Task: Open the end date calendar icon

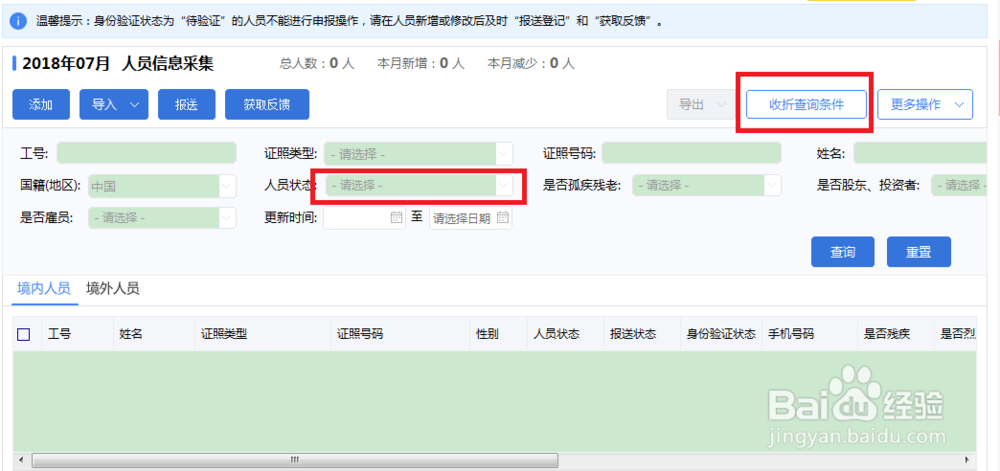Action: click(503, 217)
